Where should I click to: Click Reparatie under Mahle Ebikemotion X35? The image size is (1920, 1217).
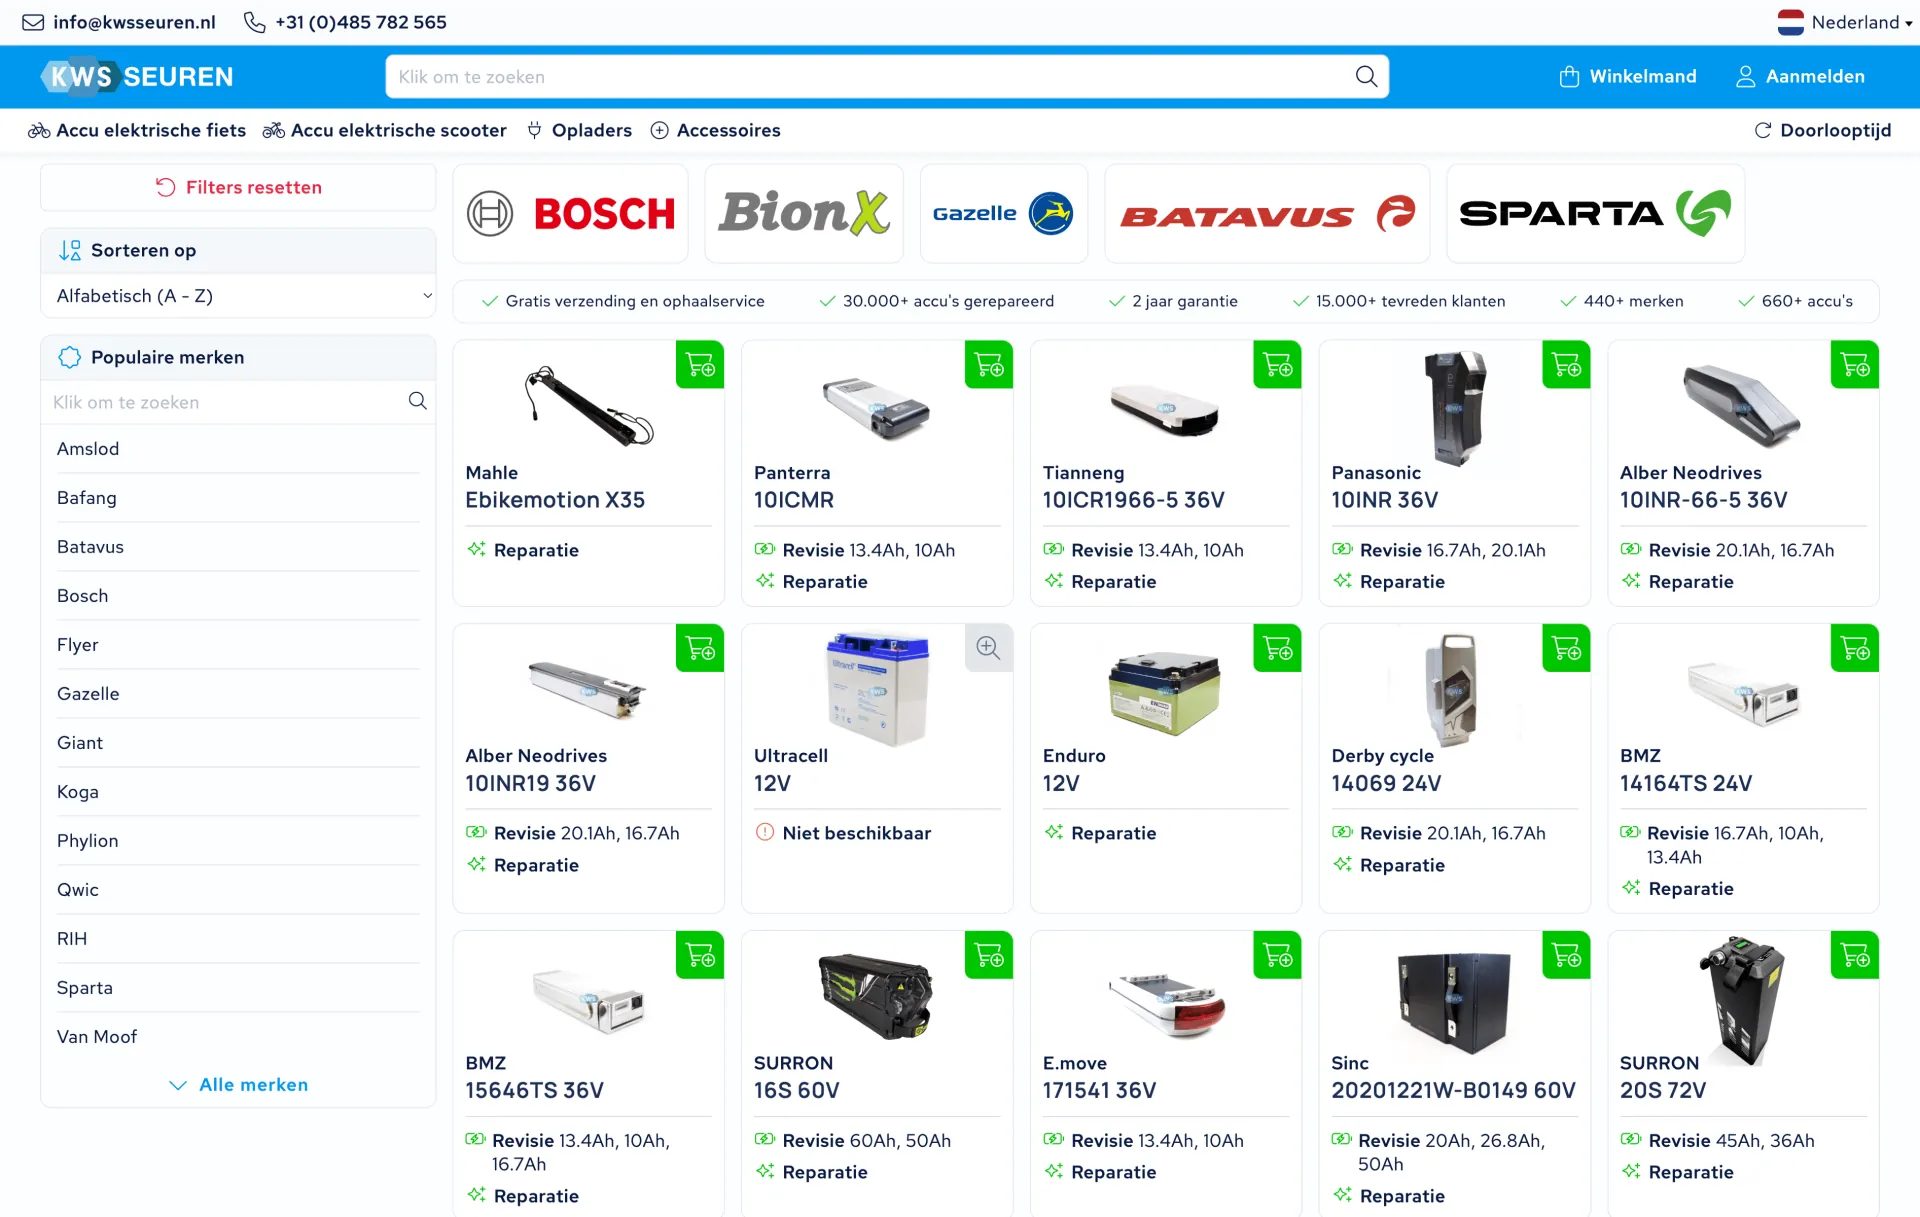coord(536,550)
